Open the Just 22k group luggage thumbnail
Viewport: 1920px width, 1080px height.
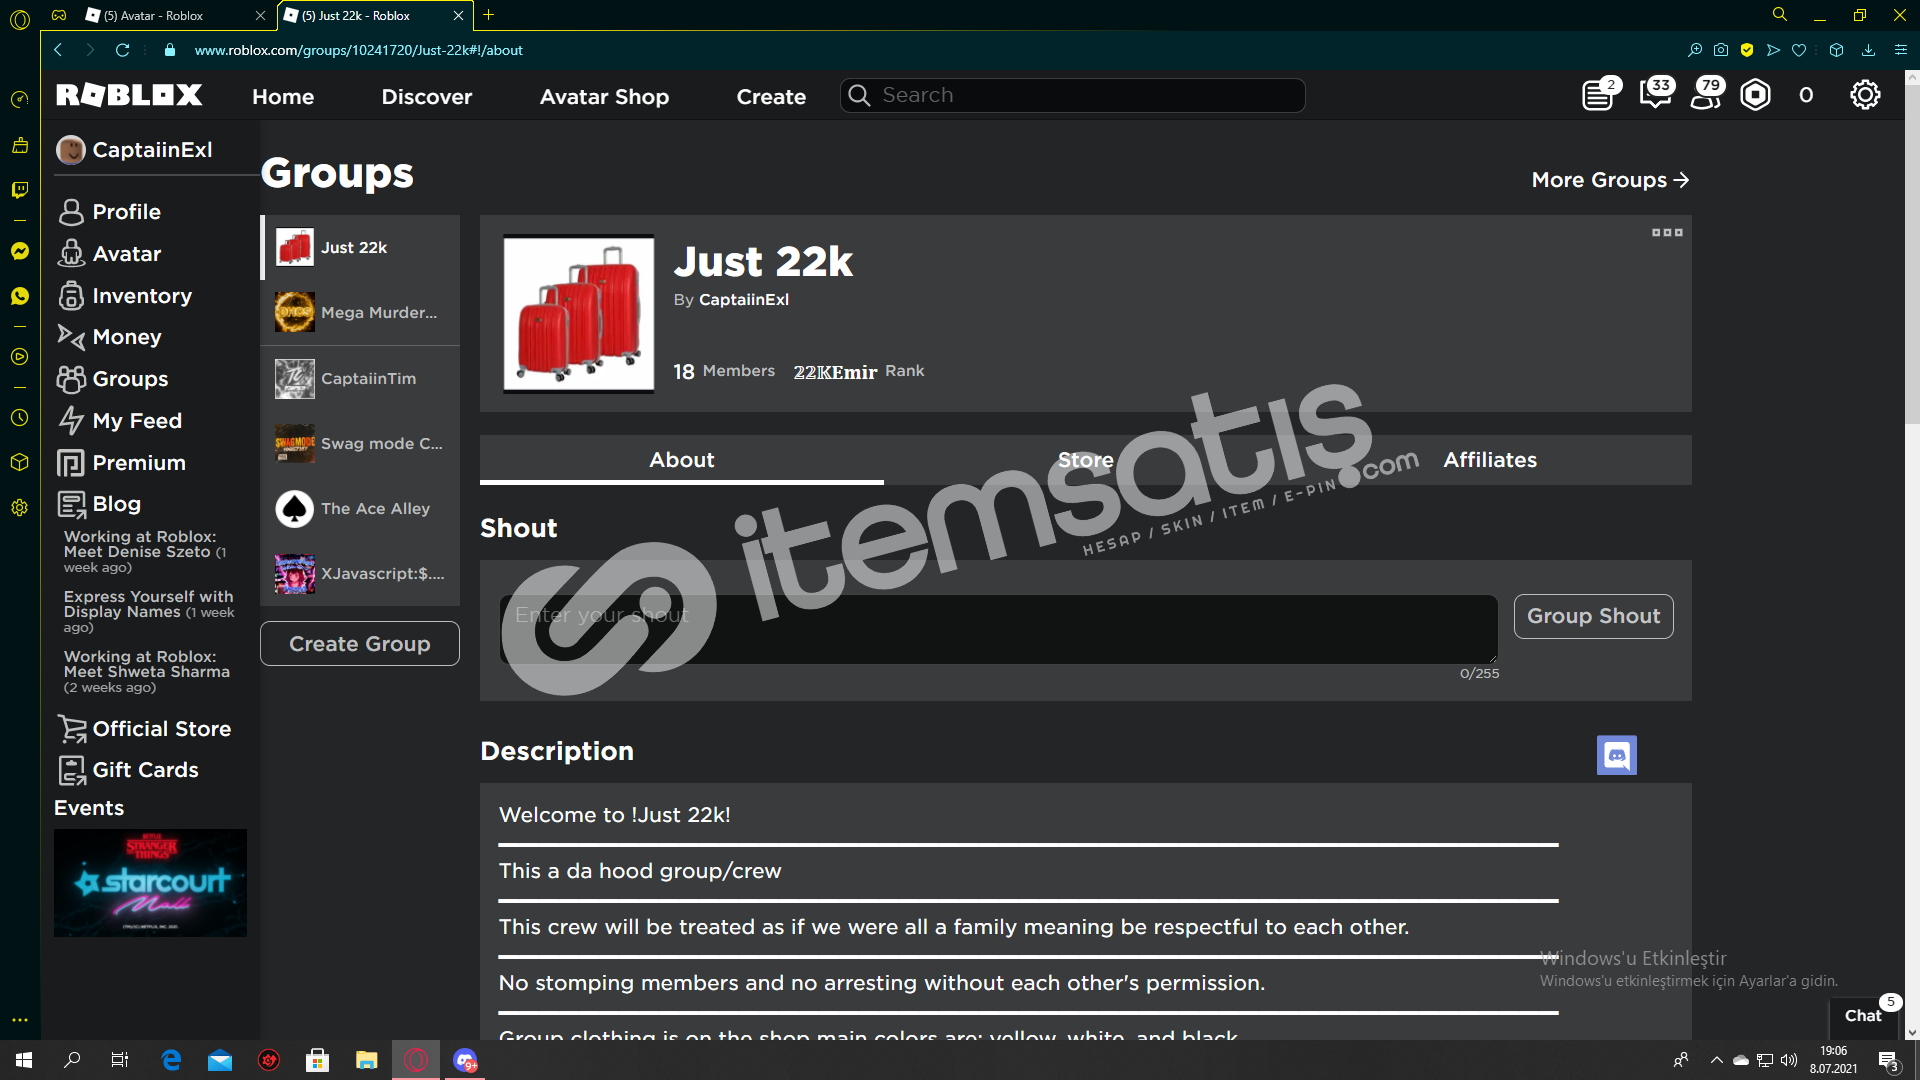[x=578, y=314]
